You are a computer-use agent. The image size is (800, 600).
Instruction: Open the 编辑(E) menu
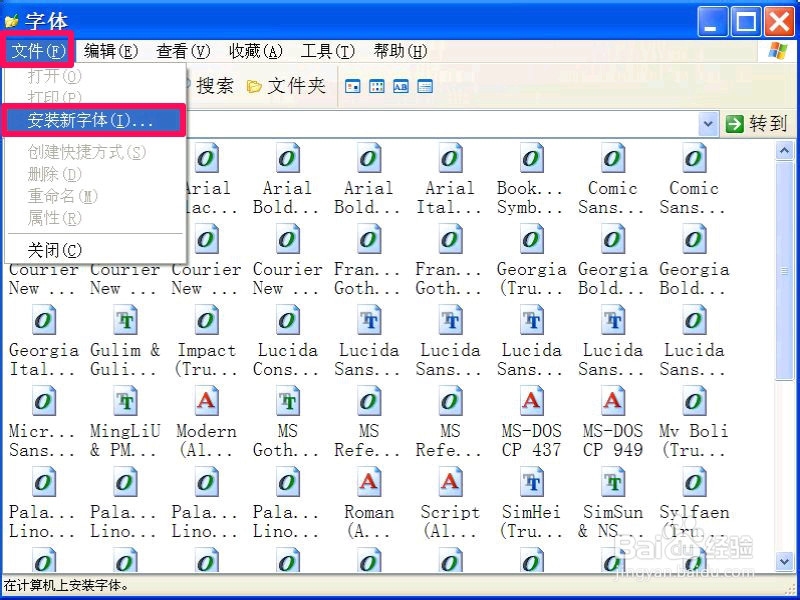110,51
